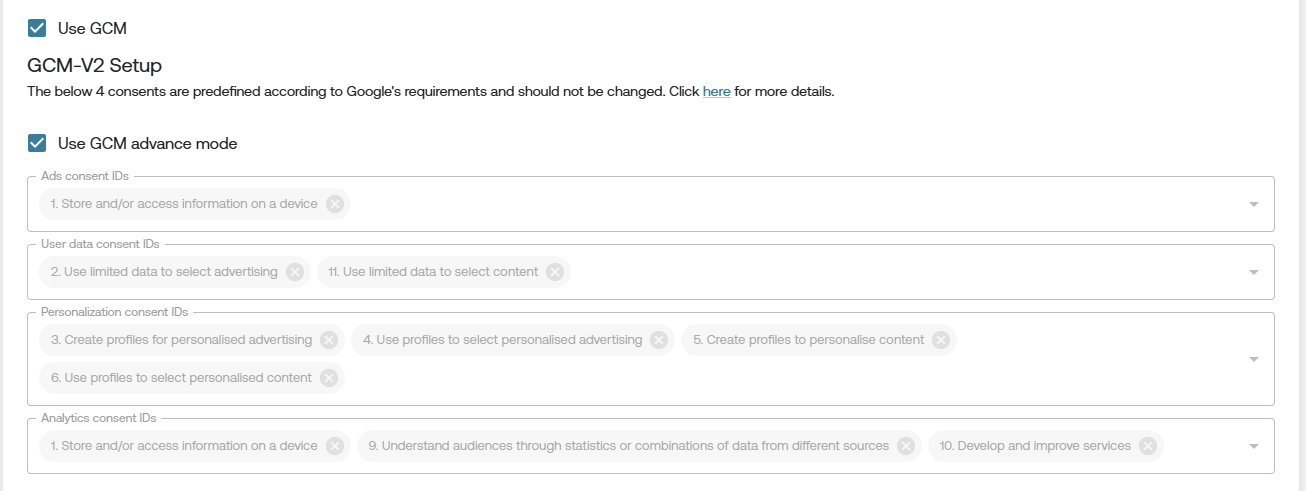Expand Personalization consent IDs dropdown arrow
Viewport: 1306px width, 491px height.
(1254, 359)
